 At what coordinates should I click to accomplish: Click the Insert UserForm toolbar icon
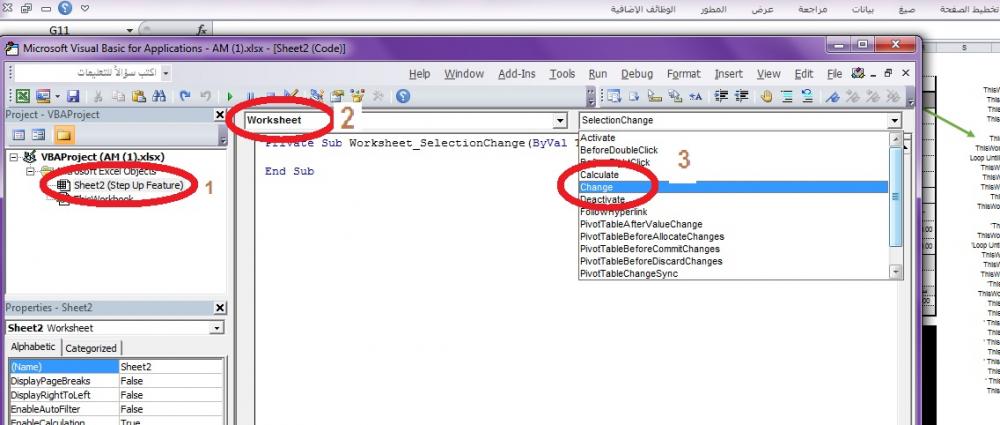pos(43,96)
